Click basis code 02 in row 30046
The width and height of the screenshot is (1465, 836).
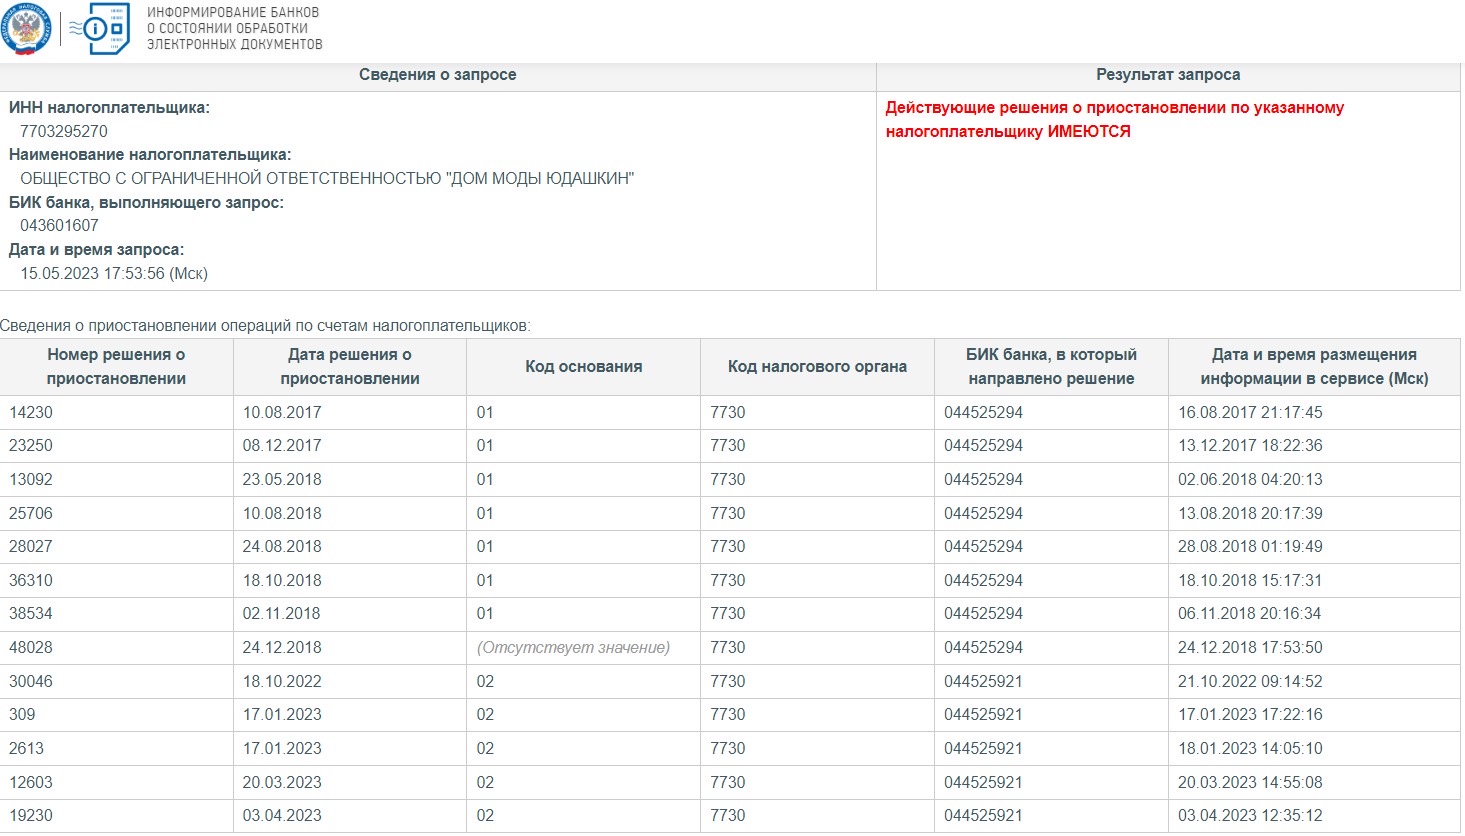pos(485,682)
